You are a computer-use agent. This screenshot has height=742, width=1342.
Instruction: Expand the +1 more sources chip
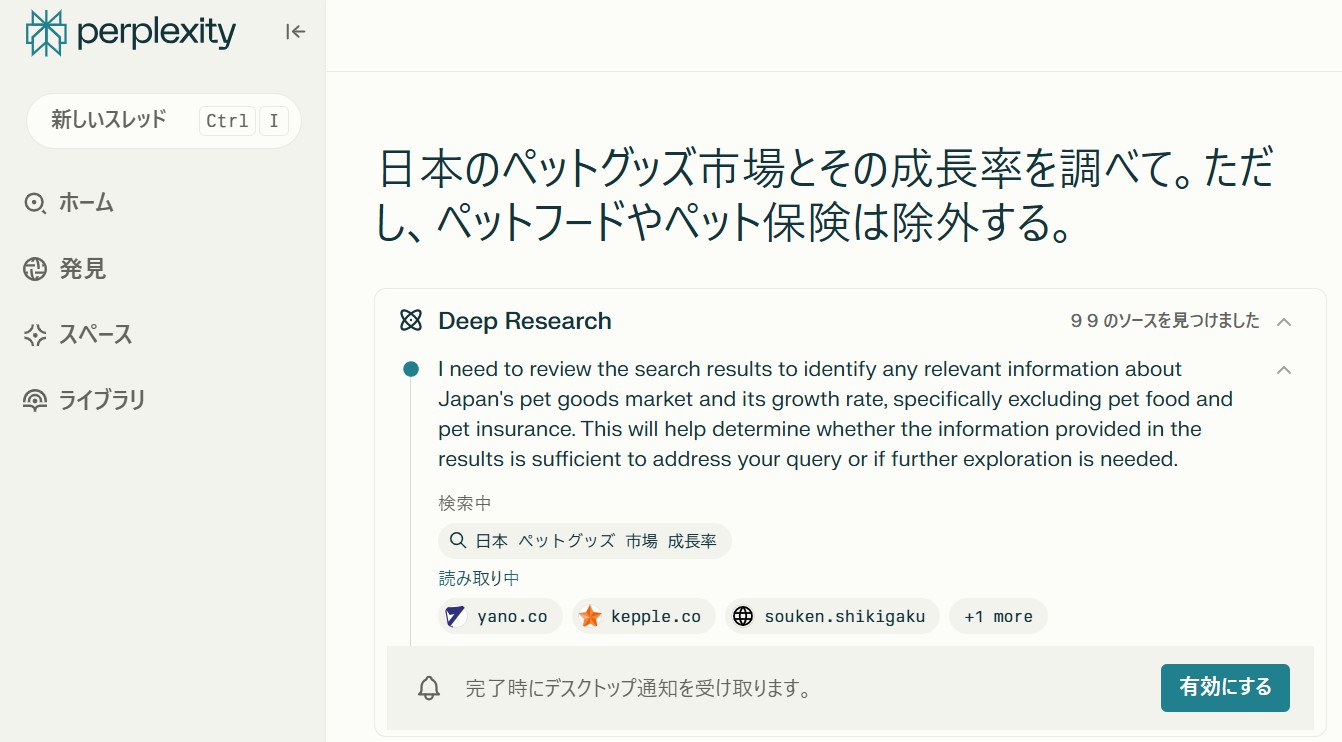997,616
